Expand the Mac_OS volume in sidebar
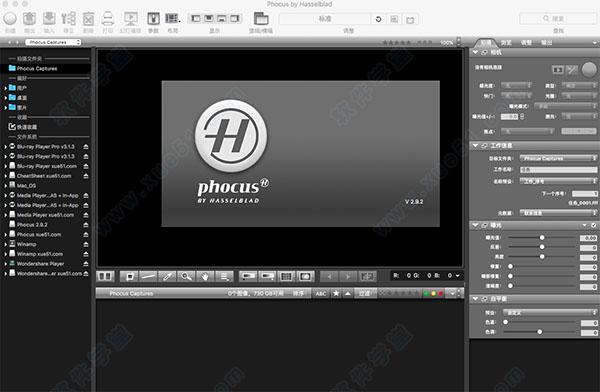The image size is (600, 392). [5, 186]
